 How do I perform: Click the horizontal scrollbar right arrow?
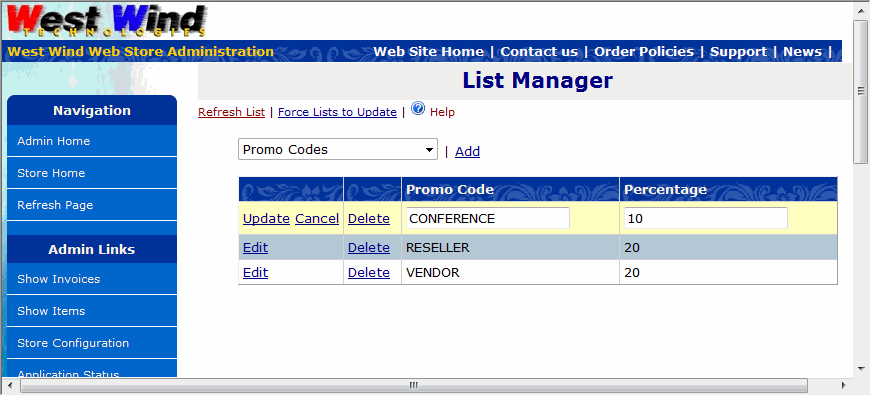coord(843,385)
